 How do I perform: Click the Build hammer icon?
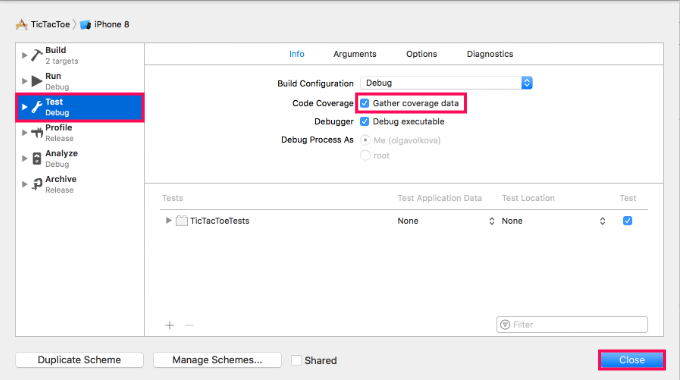coord(37,55)
